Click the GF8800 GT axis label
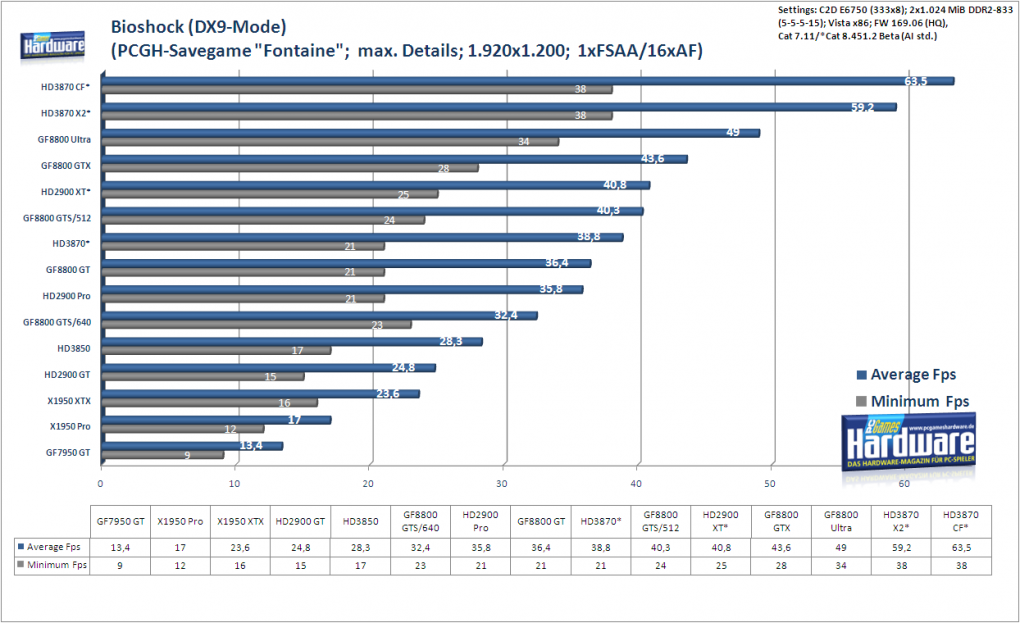 pyautogui.click(x=68, y=269)
